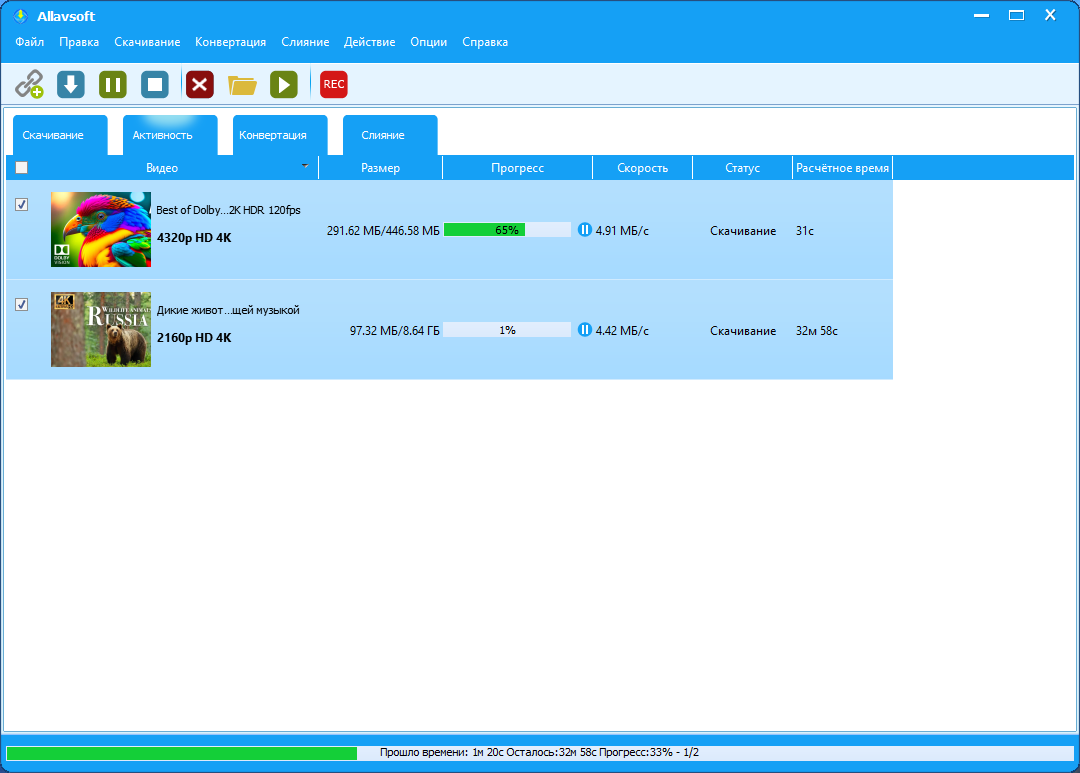Open the Конвертация menu in menu bar

click(231, 42)
